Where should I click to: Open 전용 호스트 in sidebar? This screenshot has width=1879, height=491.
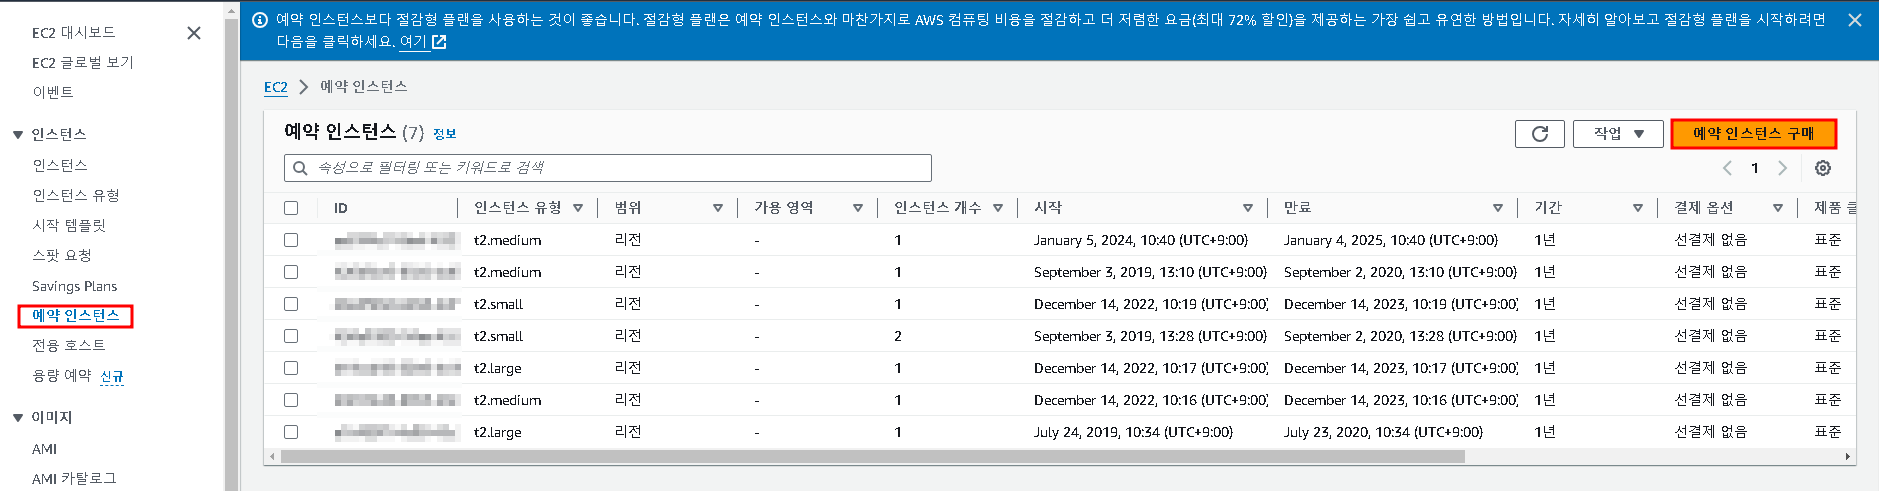[x=69, y=345]
